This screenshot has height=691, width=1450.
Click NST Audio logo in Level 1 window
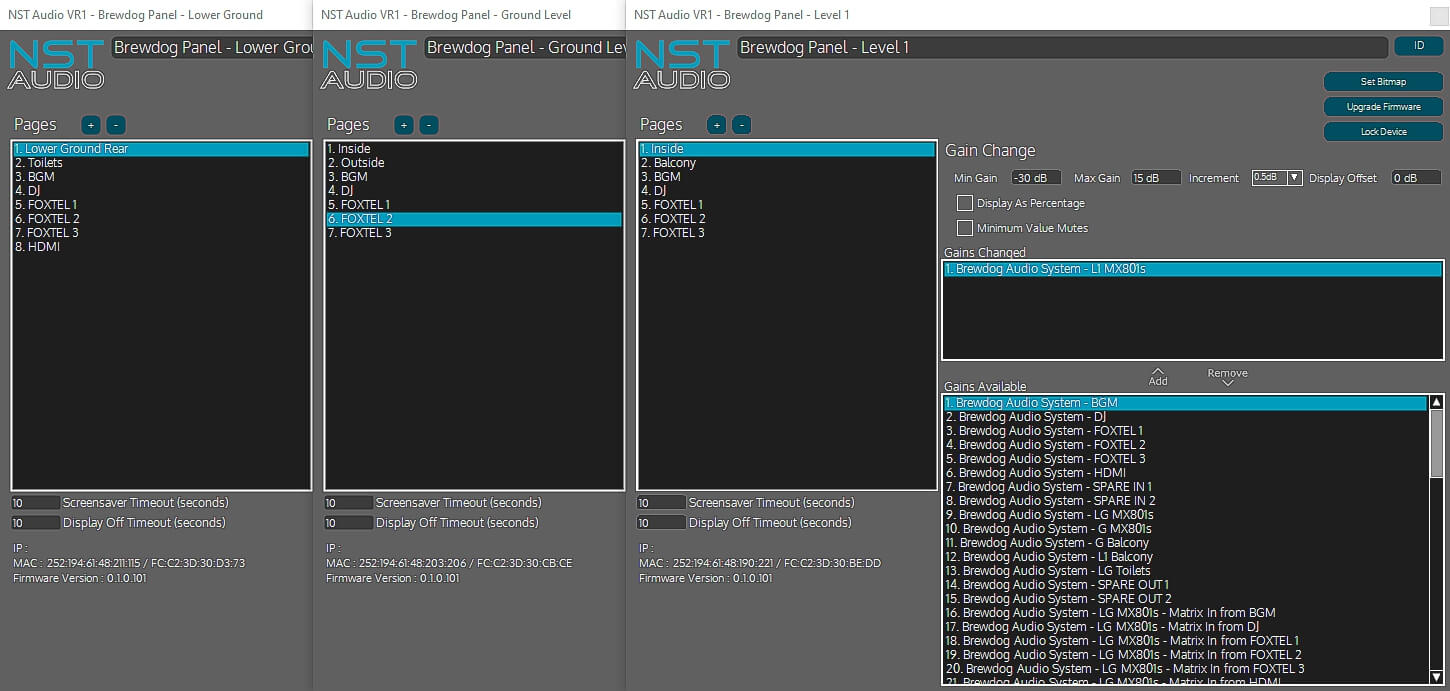coord(682,64)
